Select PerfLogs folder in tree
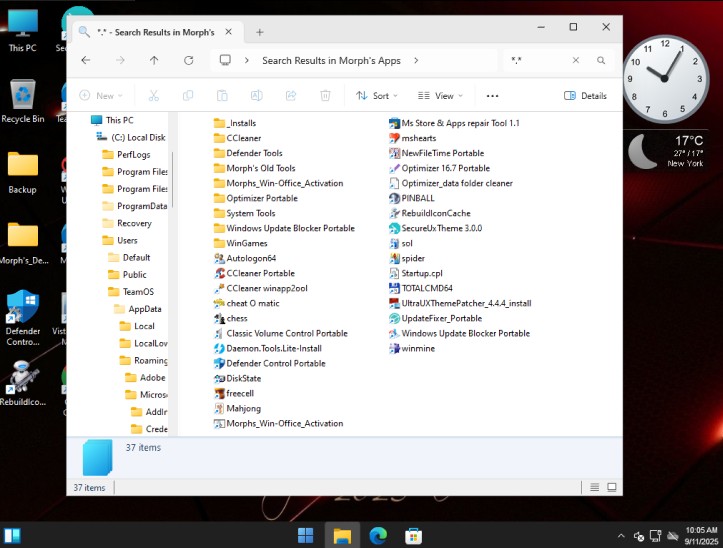The width and height of the screenshot is (723, 548). click(x=126, y=155)
